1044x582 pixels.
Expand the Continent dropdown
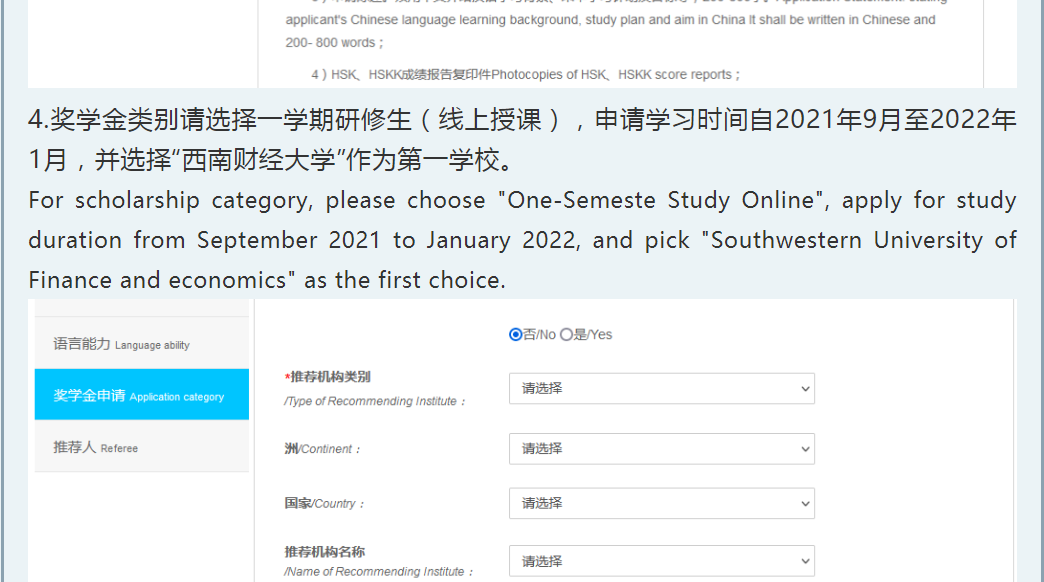[x=661, y=449]
